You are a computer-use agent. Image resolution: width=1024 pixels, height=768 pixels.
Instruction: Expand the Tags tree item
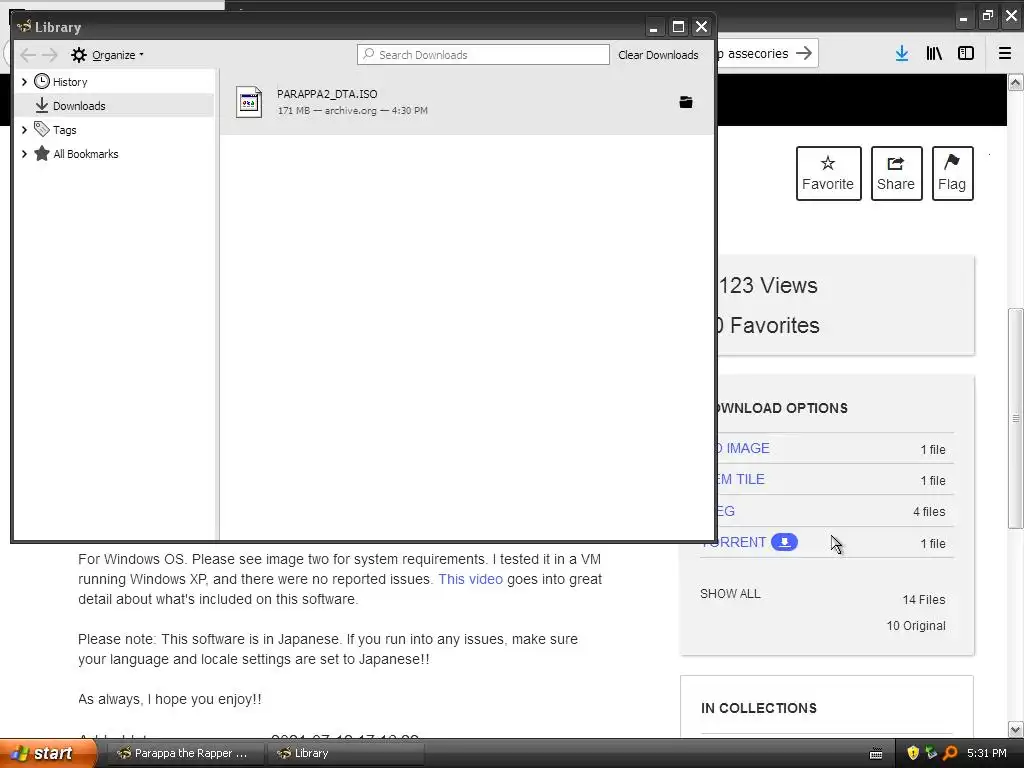pos(24,130)
